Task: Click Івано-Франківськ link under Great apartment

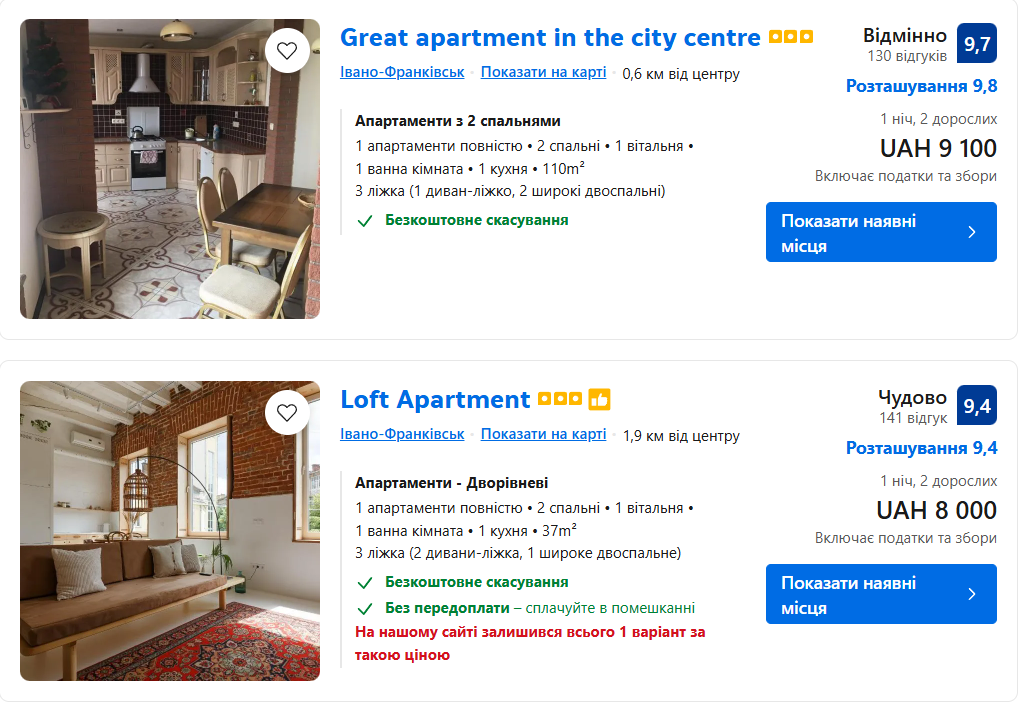Action: click(x=402, y=72)
